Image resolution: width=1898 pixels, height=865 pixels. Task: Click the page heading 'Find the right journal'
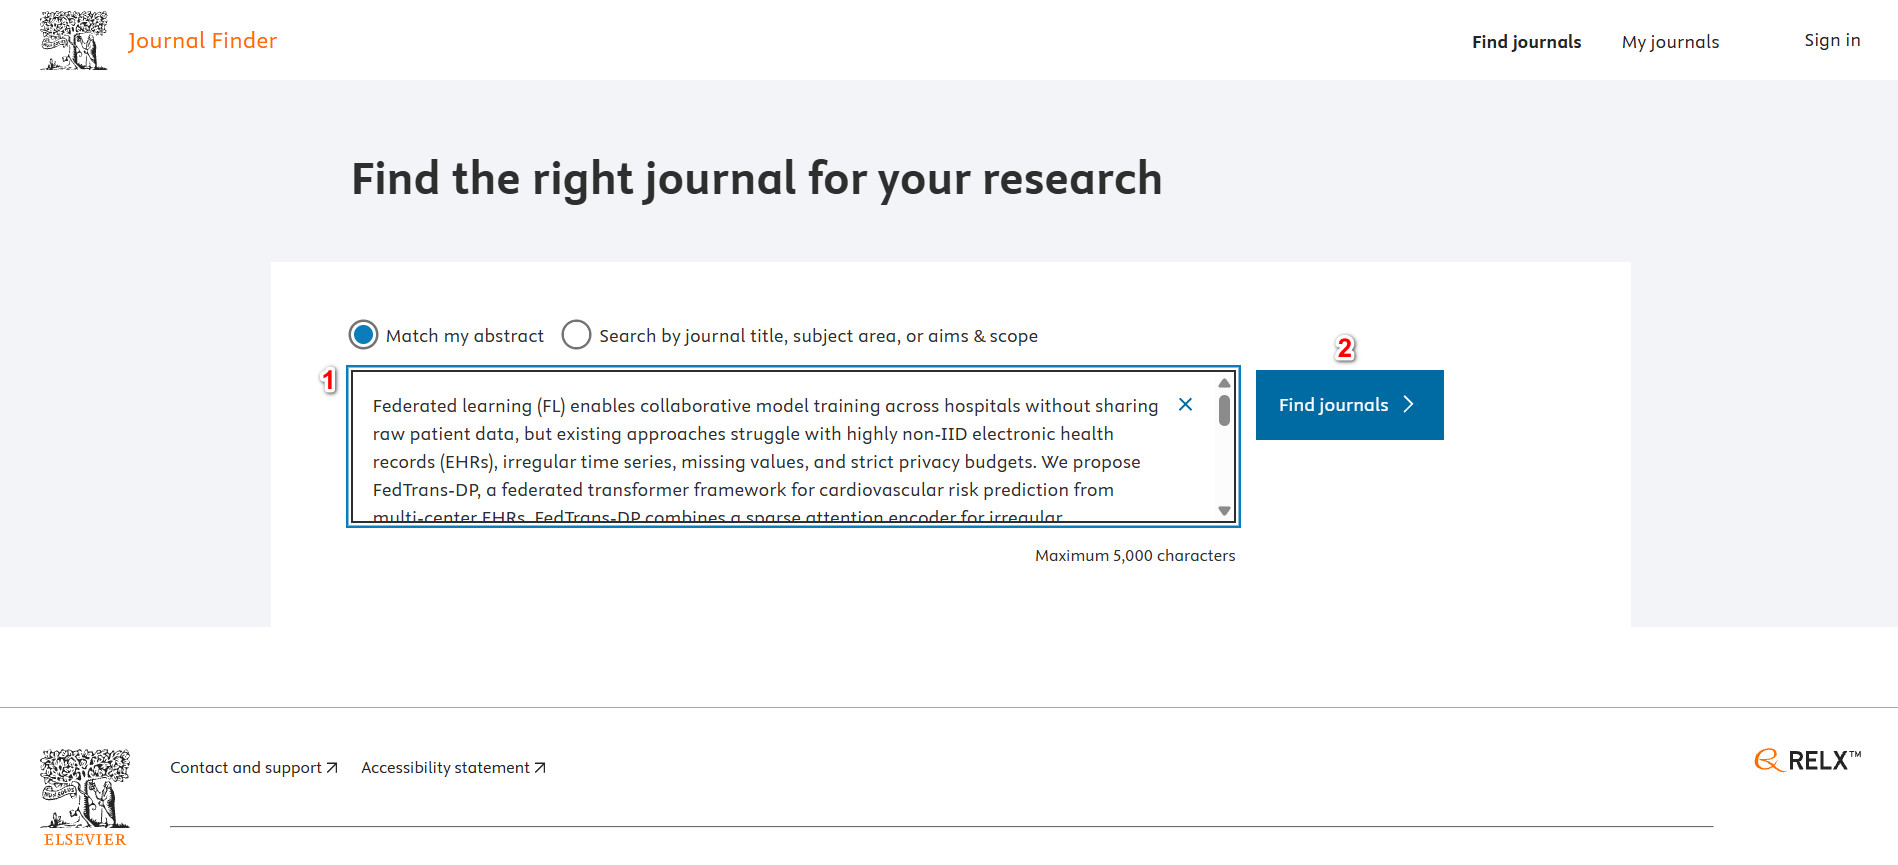pos(756,180)
